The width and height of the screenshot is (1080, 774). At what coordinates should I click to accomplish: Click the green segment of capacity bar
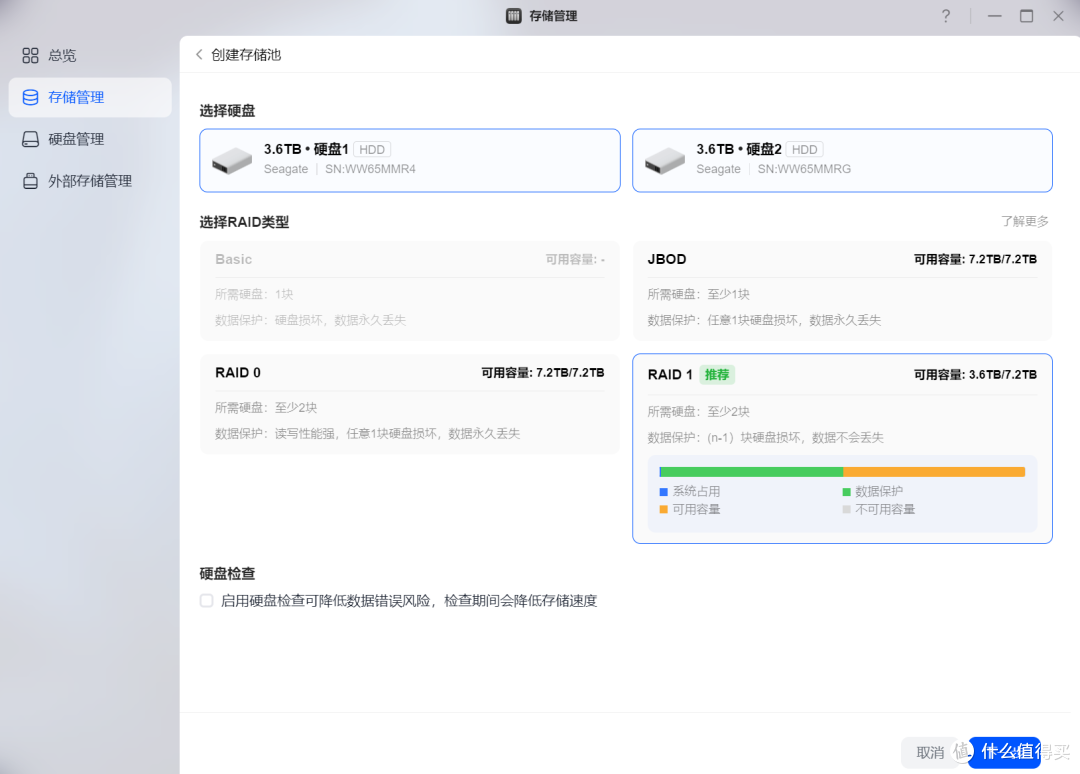(752, 472)
